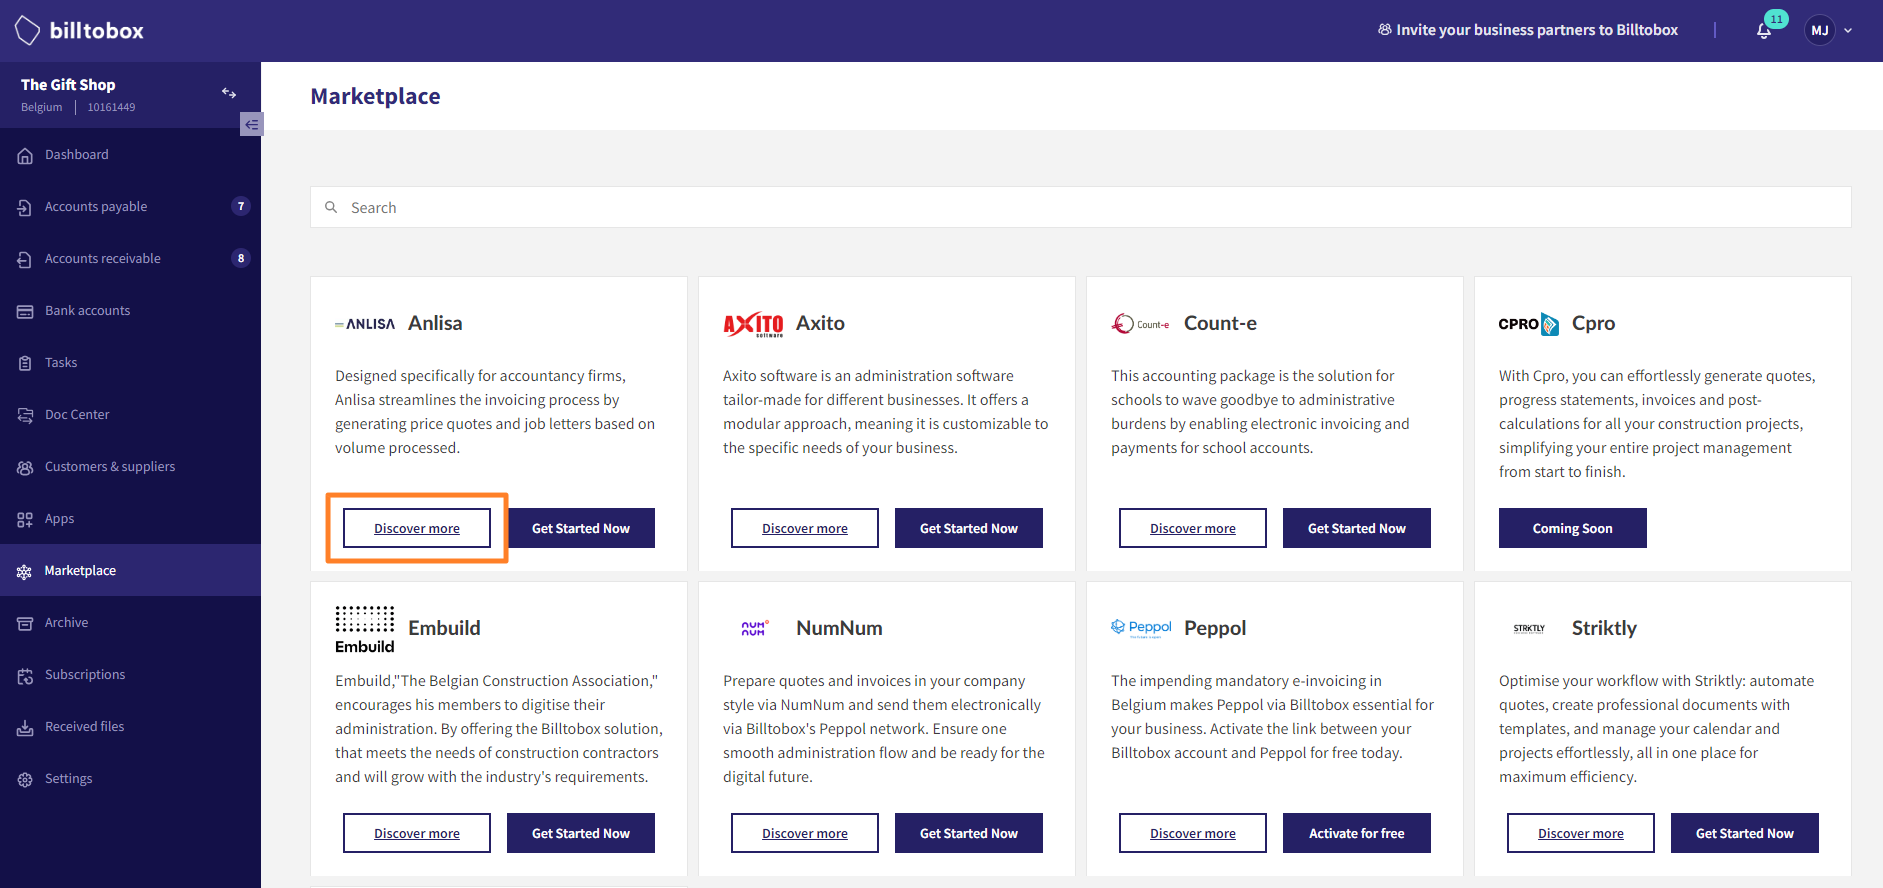Viewport: 1883px width, 888px height.
Task: Open Archive page
Action: (67, 622)
